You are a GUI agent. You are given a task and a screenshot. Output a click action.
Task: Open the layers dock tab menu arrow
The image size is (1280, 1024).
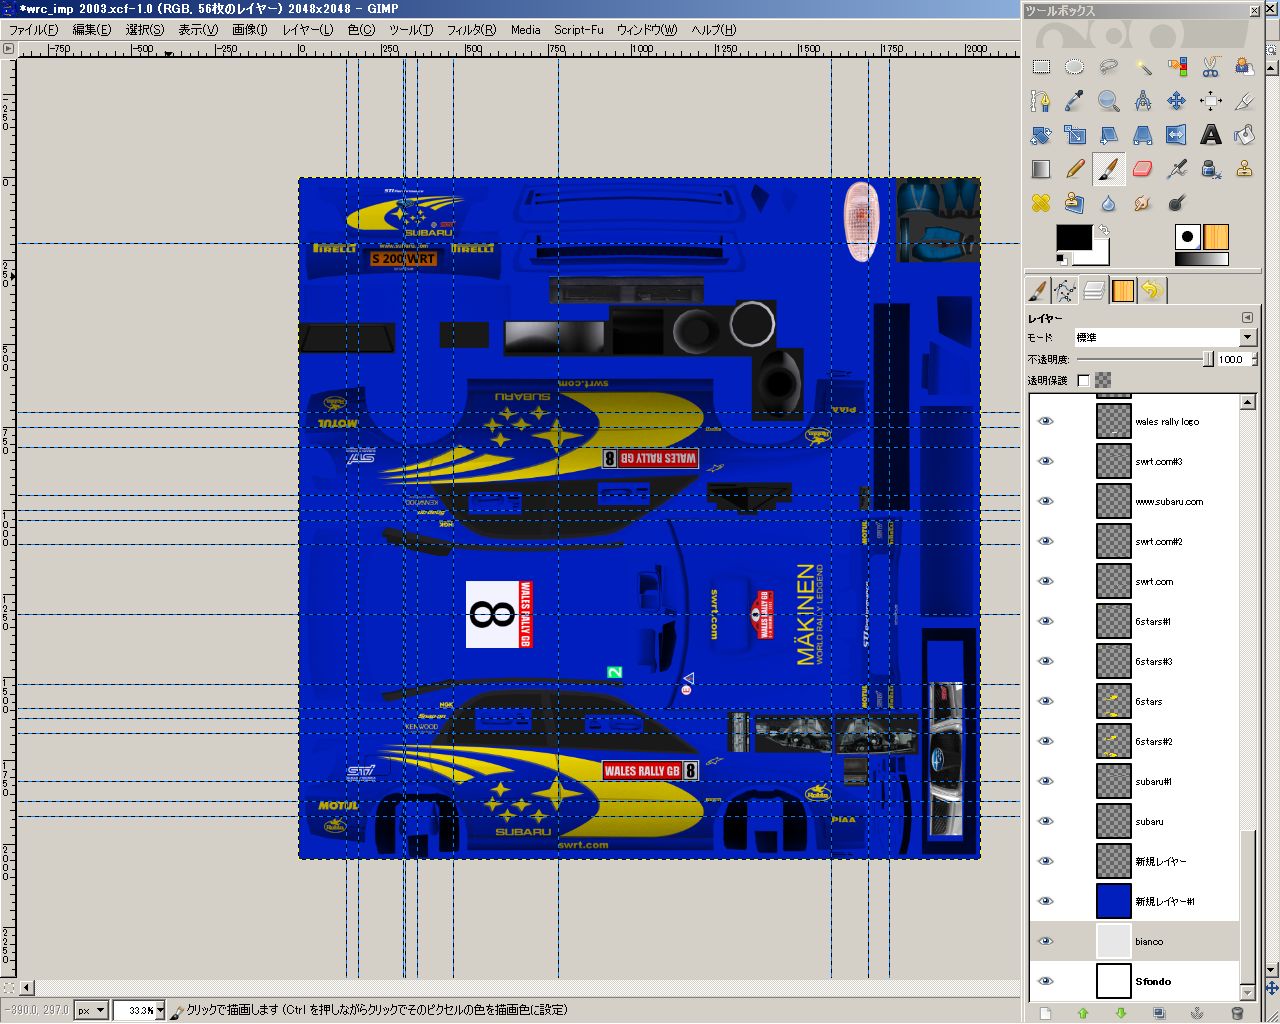(1247, 317)
